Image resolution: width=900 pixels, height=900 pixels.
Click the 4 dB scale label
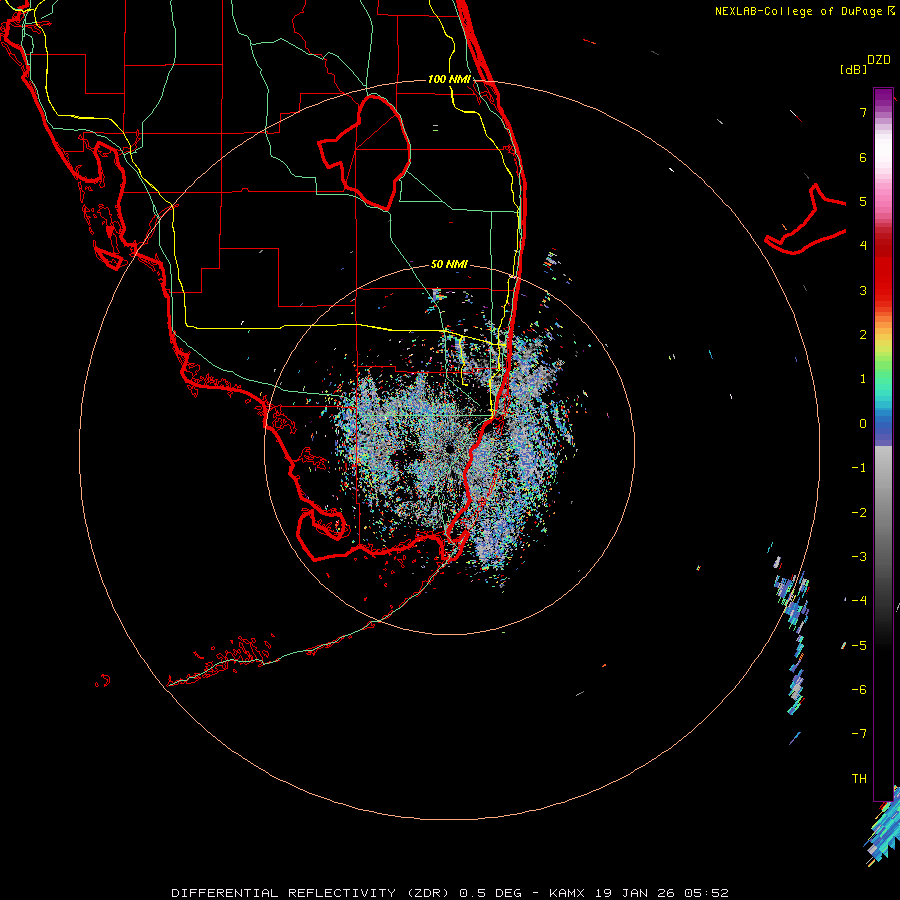point(863,246)
